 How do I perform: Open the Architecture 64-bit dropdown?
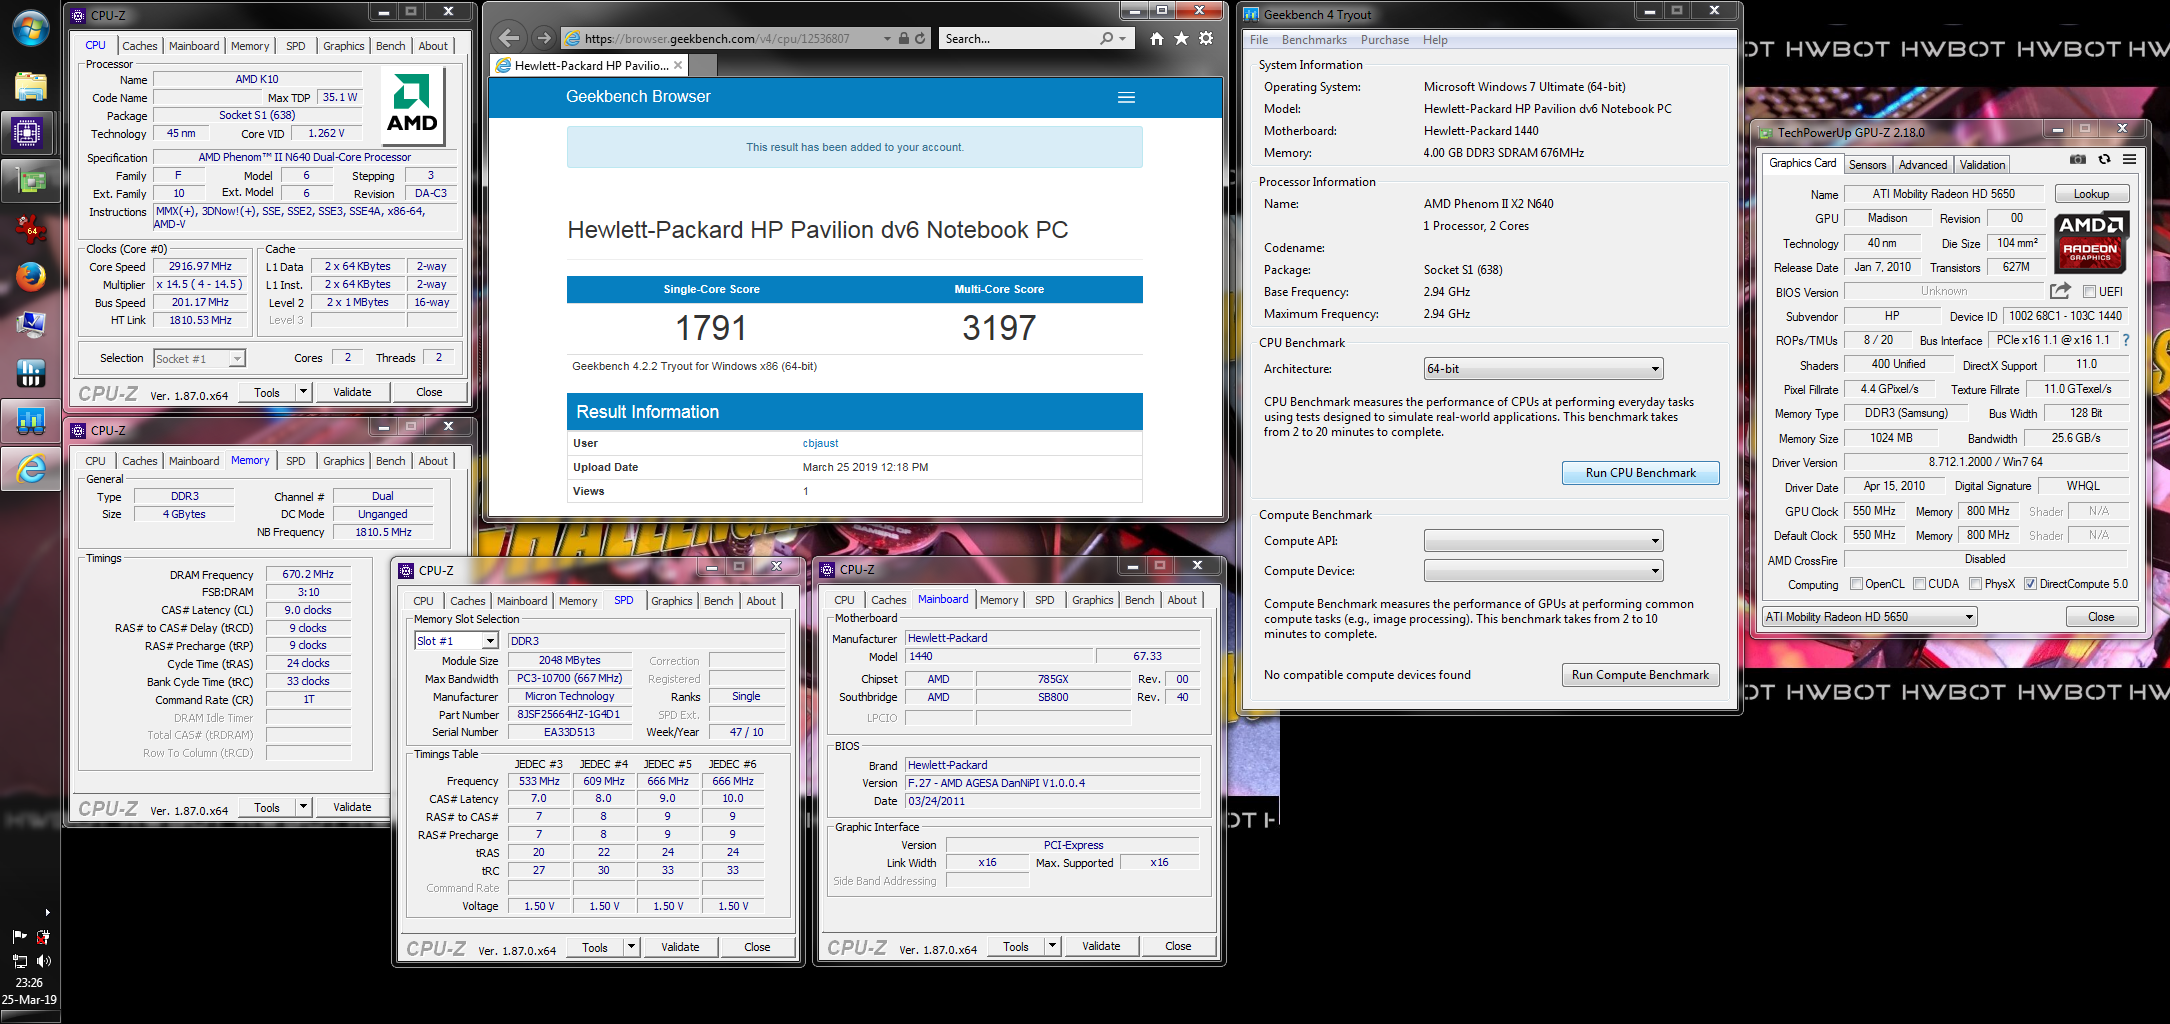point(1543,369)
